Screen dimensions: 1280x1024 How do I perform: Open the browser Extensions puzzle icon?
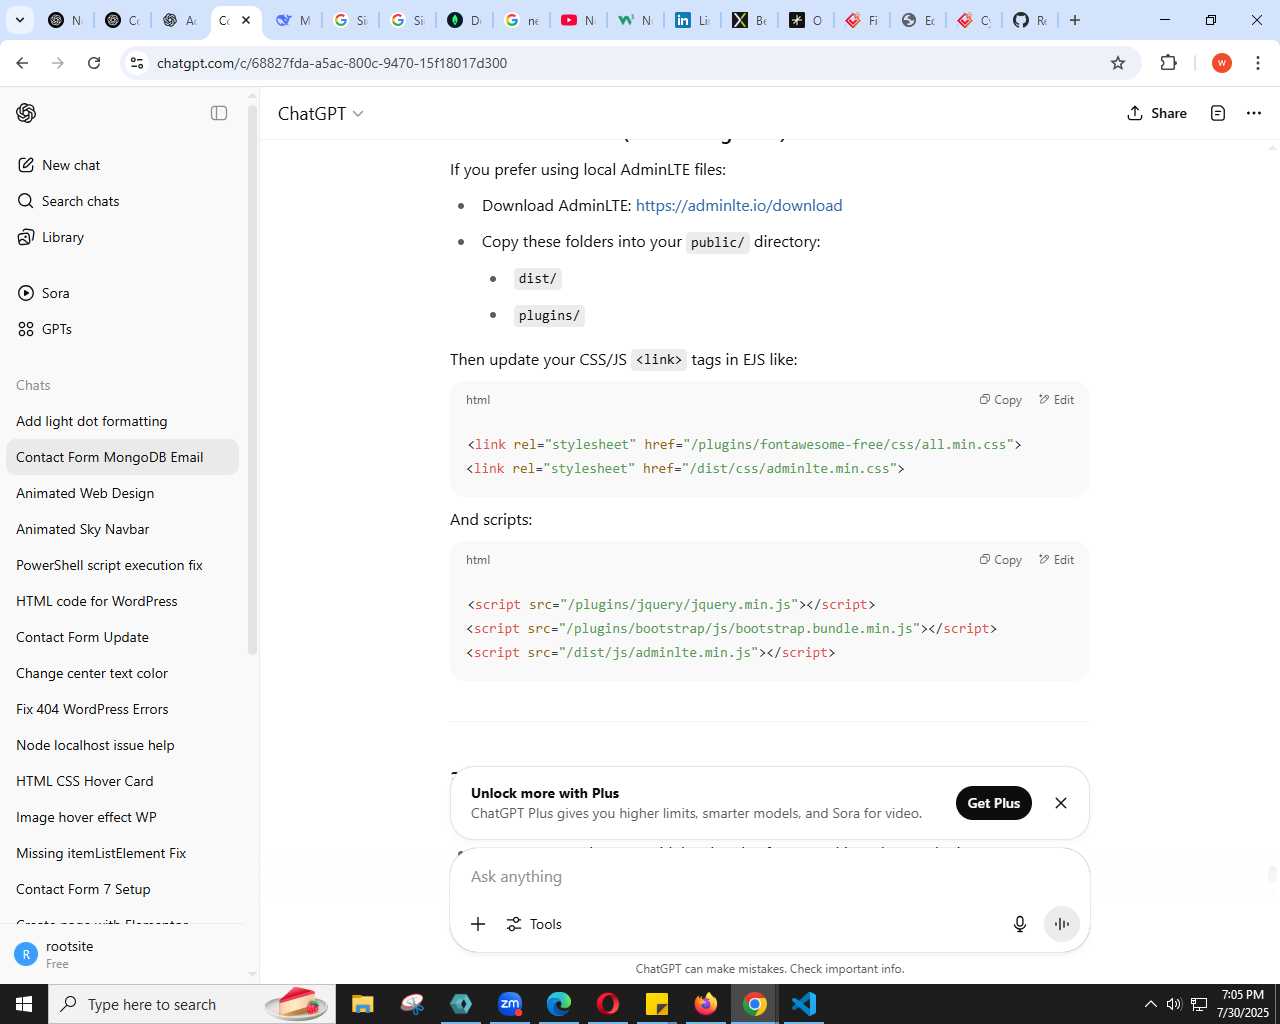pyautogui.click(x=1169, y=63)
